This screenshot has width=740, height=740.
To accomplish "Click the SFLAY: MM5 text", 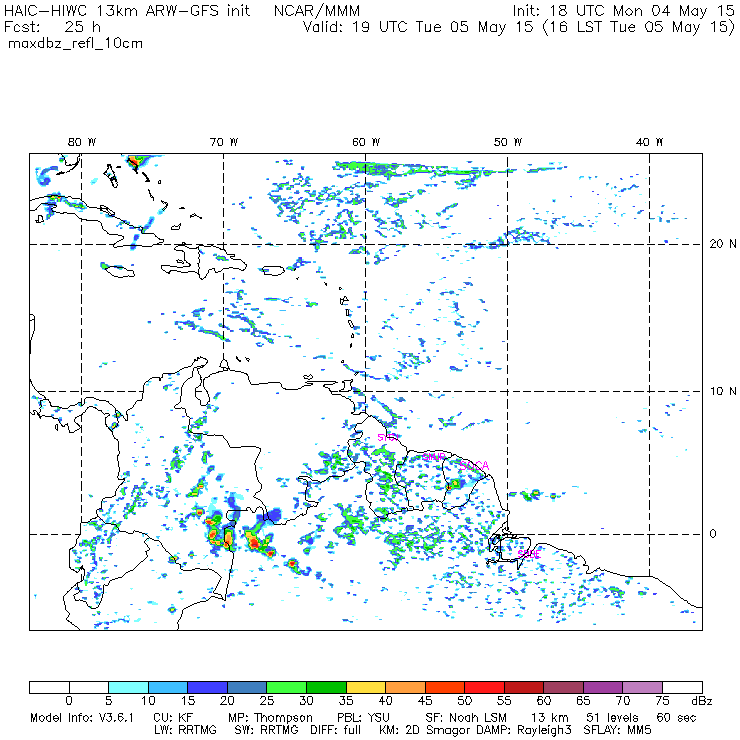I will (x=617, y=730).
